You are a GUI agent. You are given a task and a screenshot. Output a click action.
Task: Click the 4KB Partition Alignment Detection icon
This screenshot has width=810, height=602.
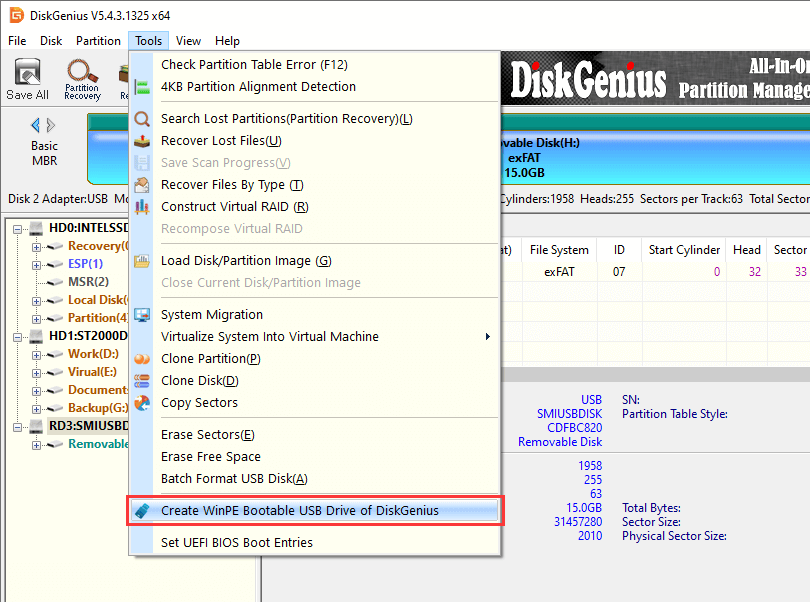[x=142, y=87]
